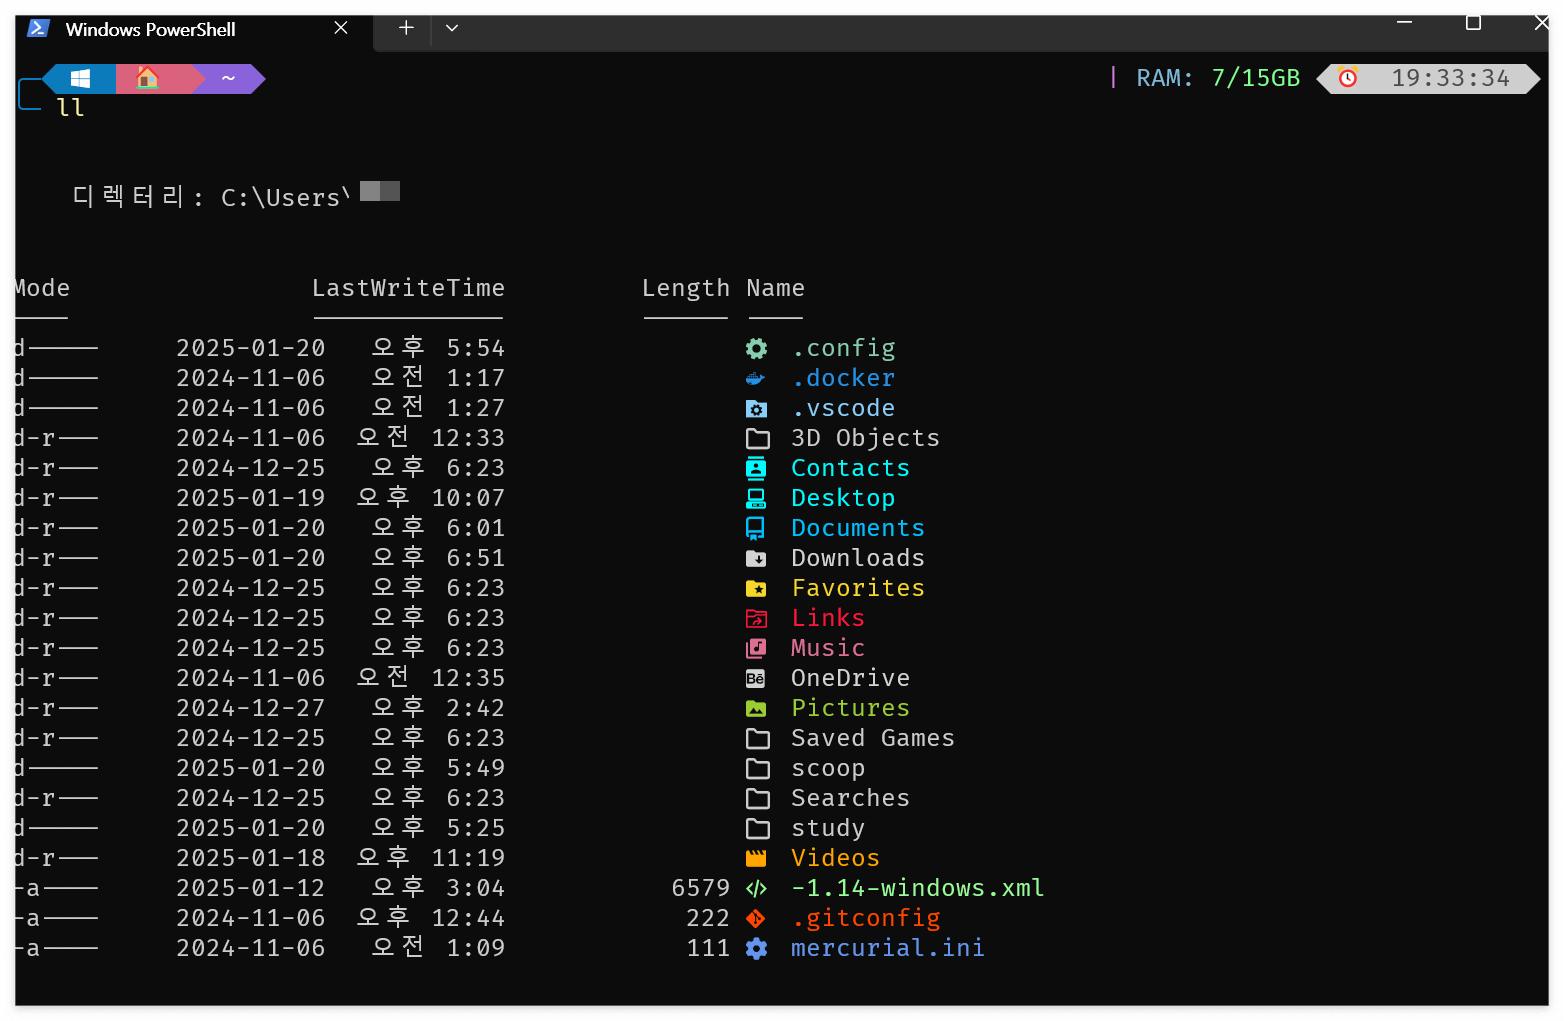Click the Documents folder name
The width and height of the screenshot is (1564, 1021).
[858, 528]
